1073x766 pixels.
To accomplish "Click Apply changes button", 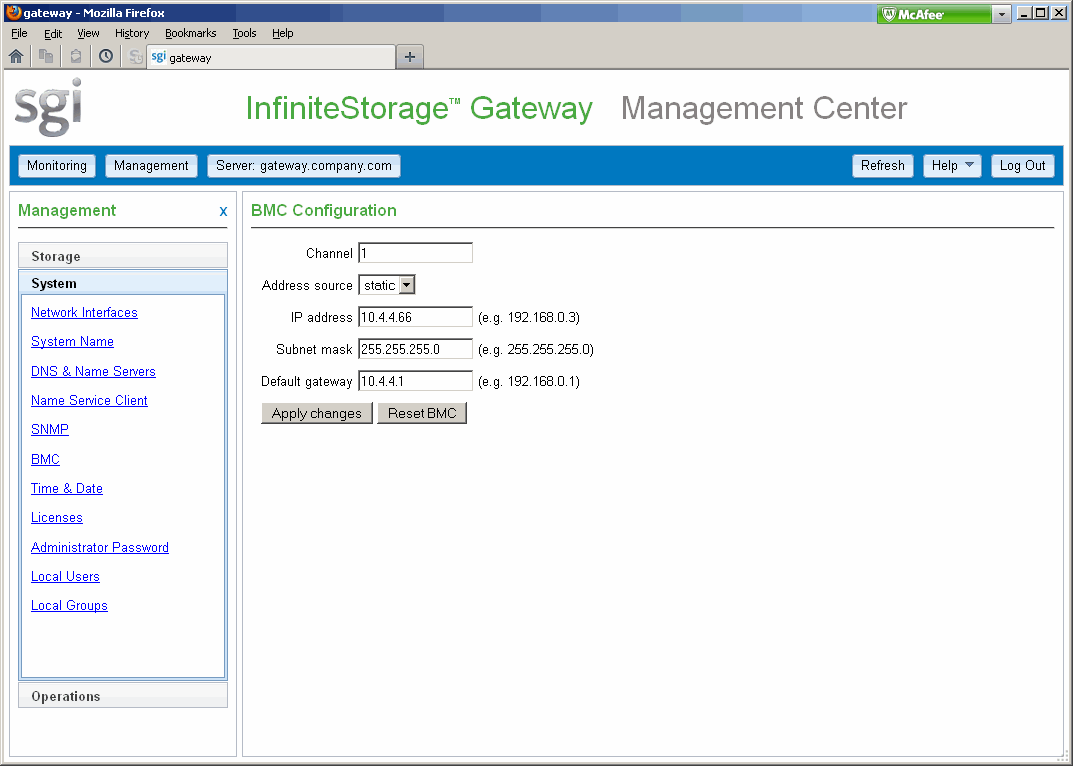I will click(x=317, y=413).
